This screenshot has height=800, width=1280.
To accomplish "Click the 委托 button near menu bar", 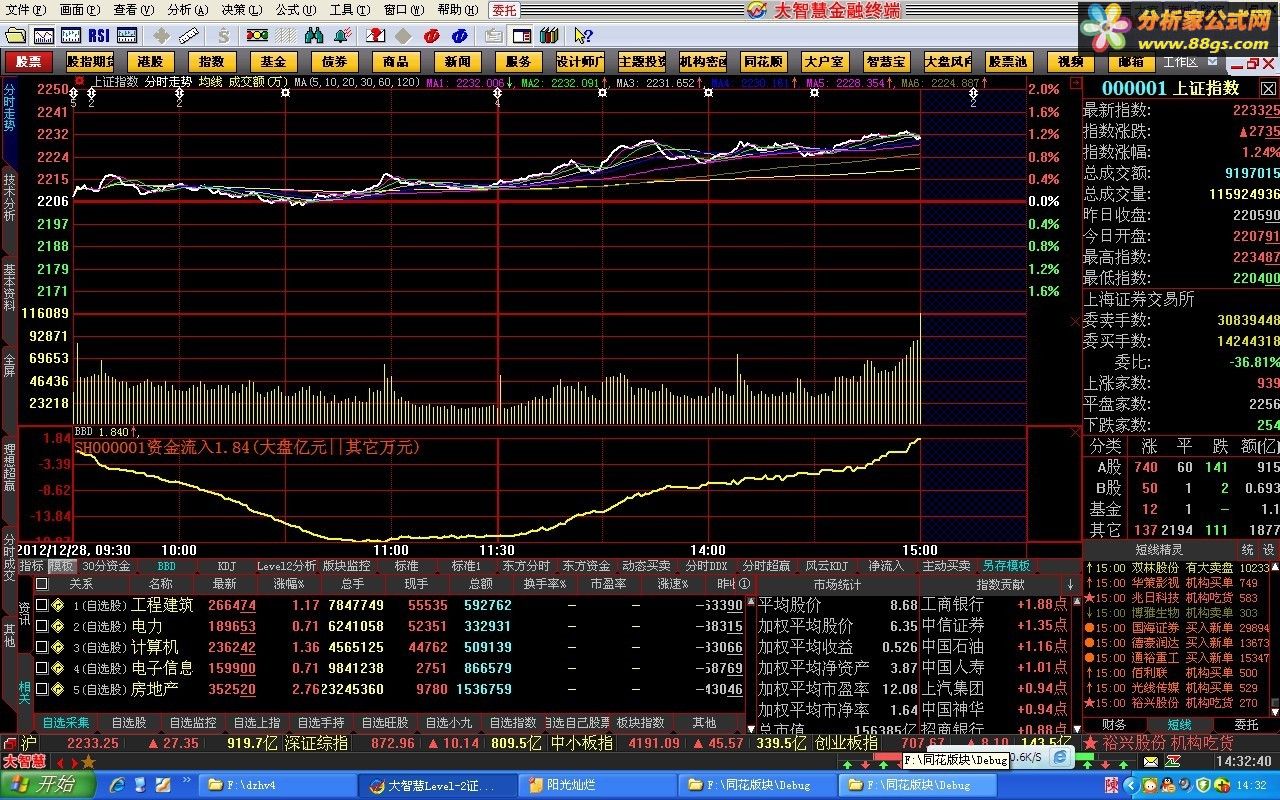I will (x=505, y=10).
